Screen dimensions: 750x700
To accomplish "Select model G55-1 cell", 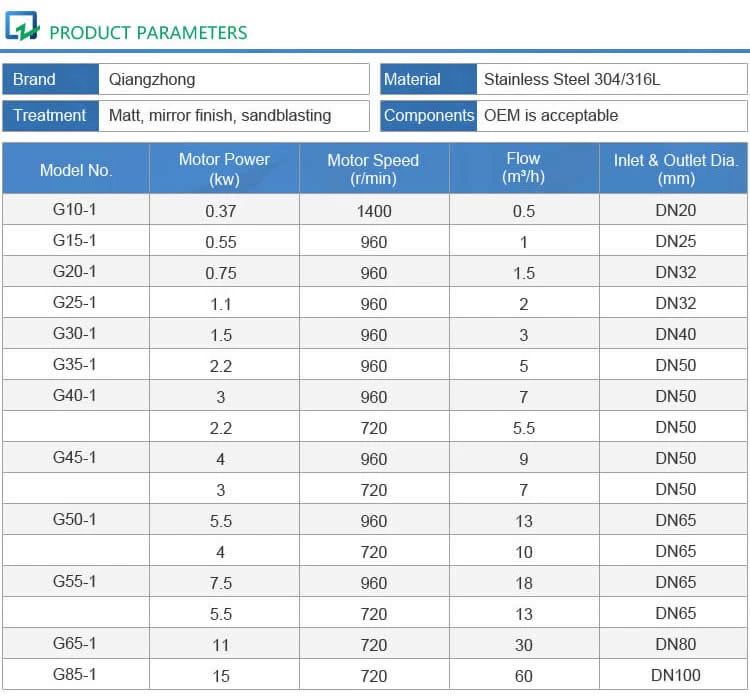I will [x=75, y=581].
